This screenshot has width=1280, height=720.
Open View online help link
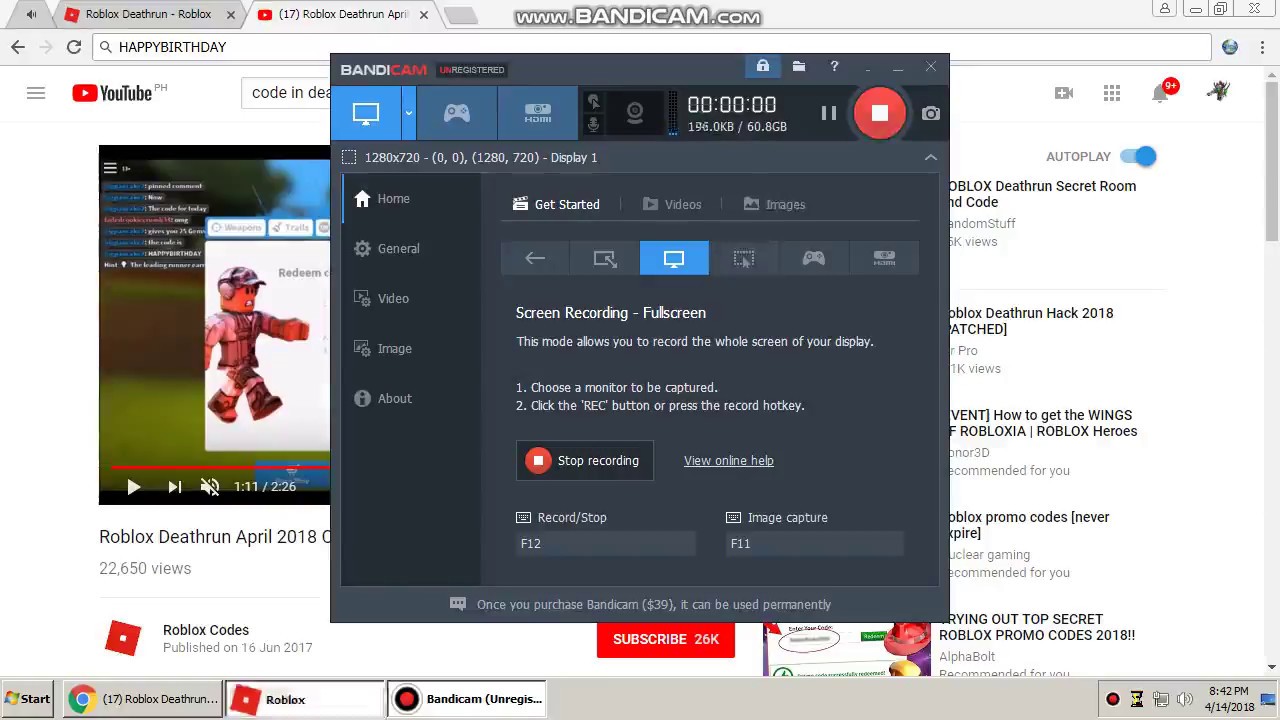[x=728, y=460]
